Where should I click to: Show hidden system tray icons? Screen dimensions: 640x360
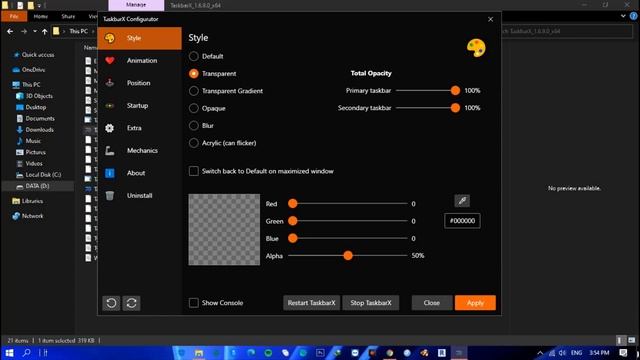[x=540, y=353]
